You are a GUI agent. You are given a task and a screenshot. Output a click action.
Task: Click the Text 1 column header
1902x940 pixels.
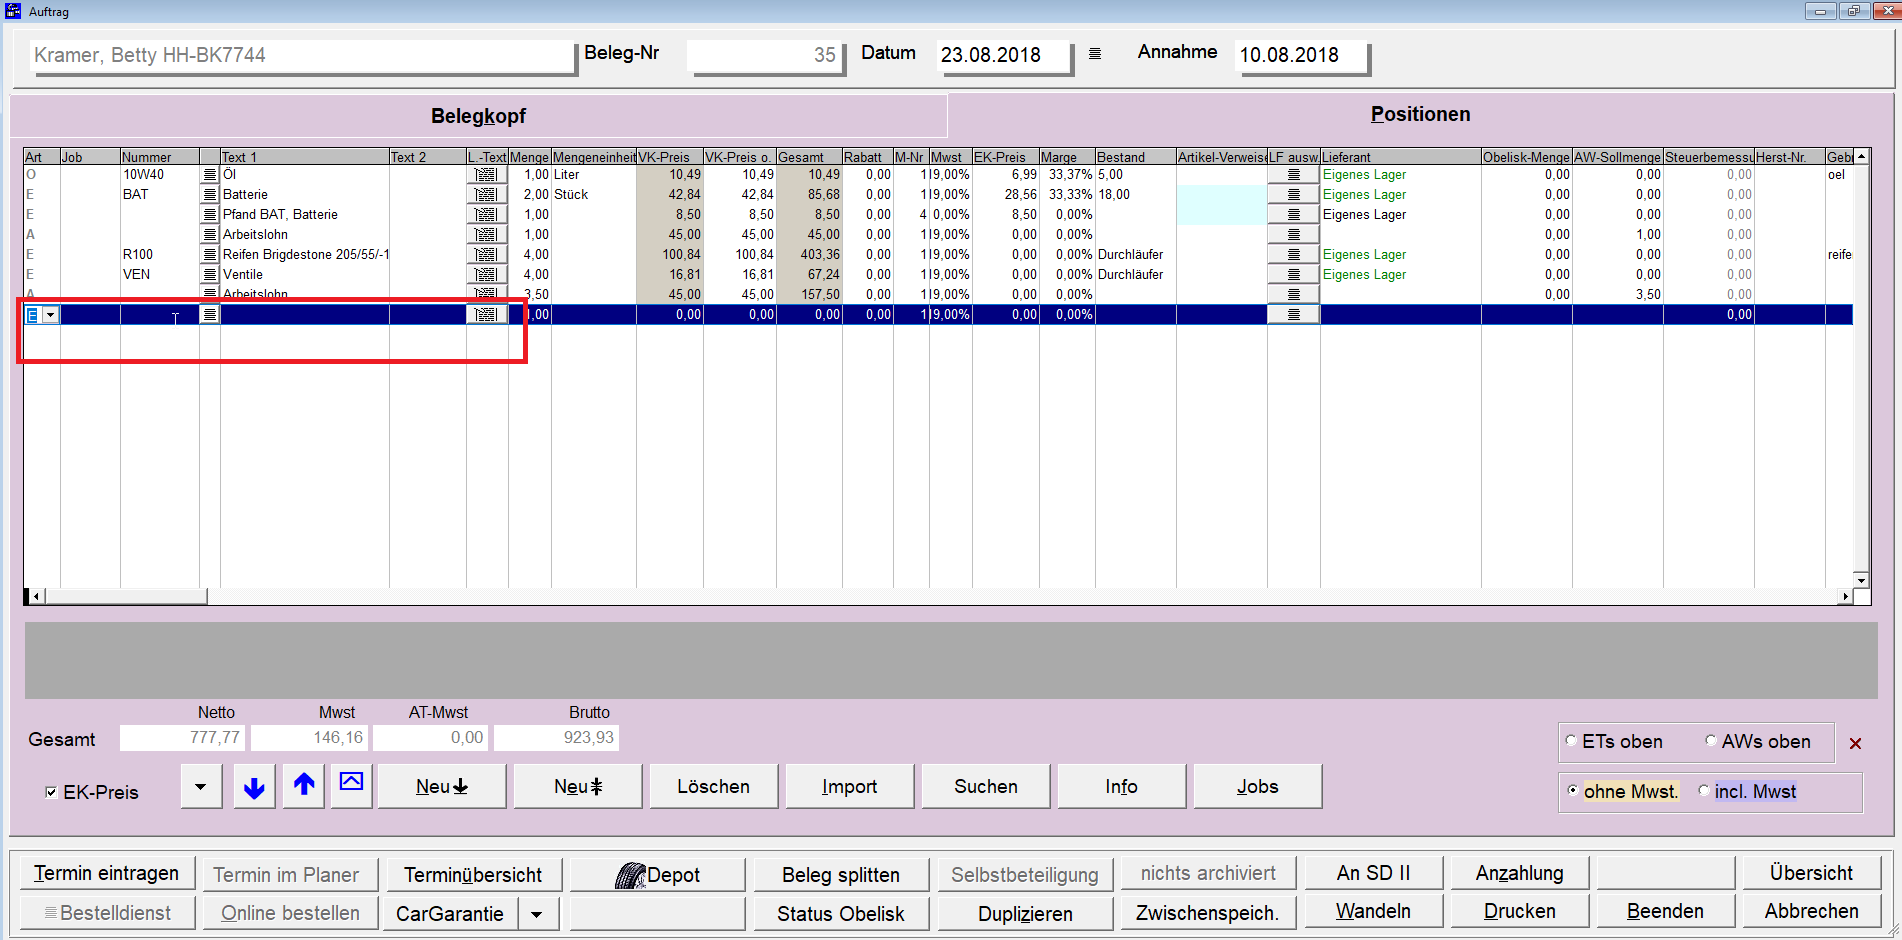pos(304,157)
